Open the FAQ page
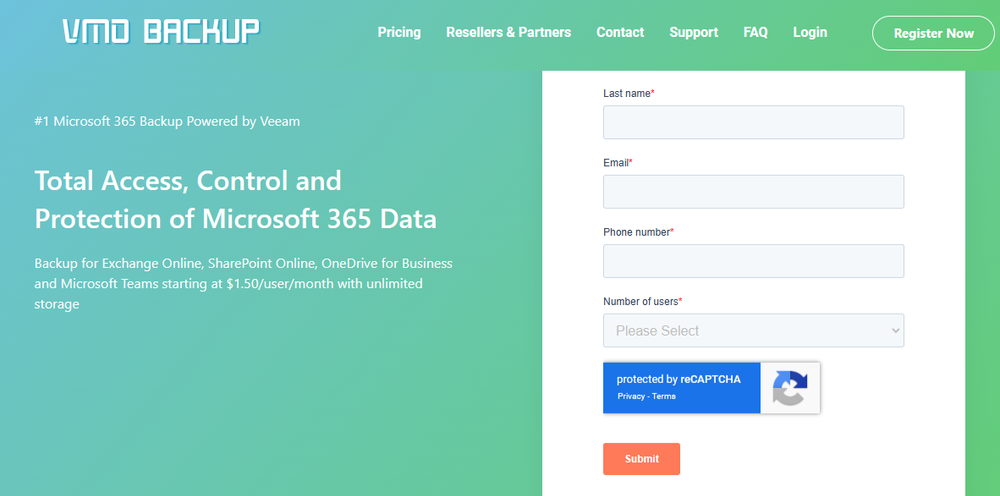Image resolution: width=1000 pixels, height=496 pixels. coord(755,32)
